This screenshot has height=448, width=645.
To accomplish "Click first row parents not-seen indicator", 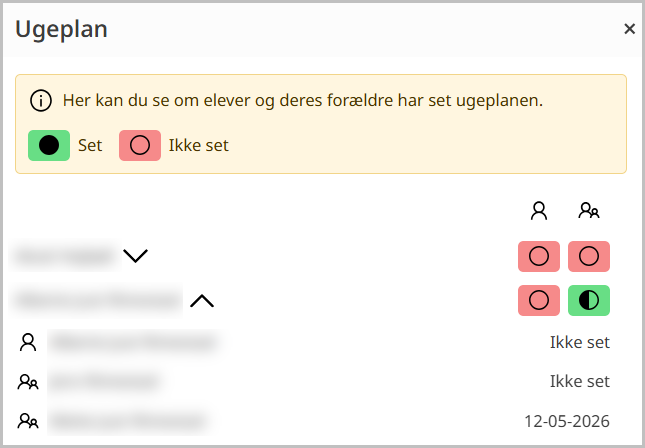I will click(589, 256).
